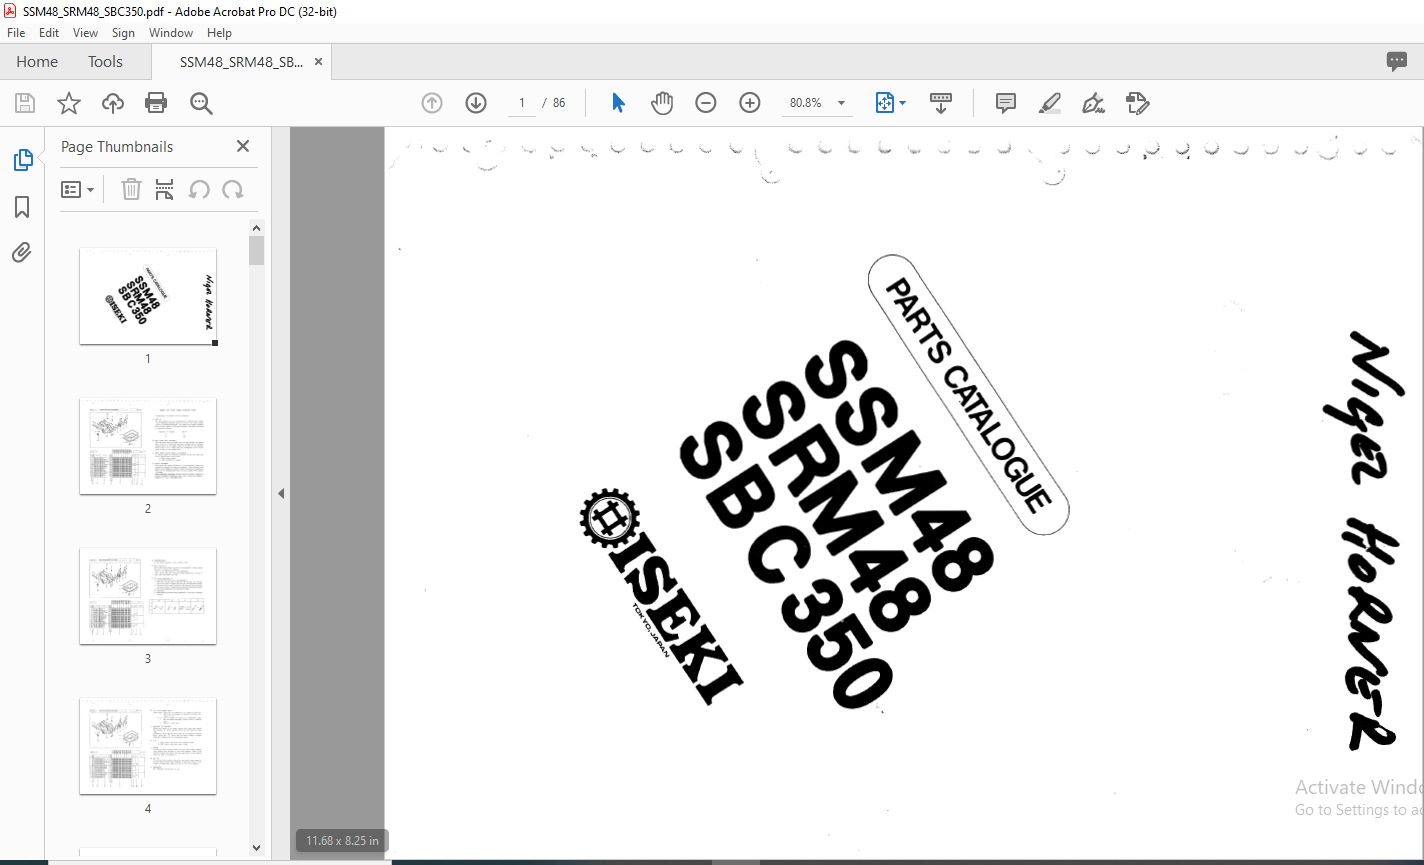The image size is (1424, 865).
Task: Bookmark file with star icon
Action: pyautogui.click(x=69, y=103)
